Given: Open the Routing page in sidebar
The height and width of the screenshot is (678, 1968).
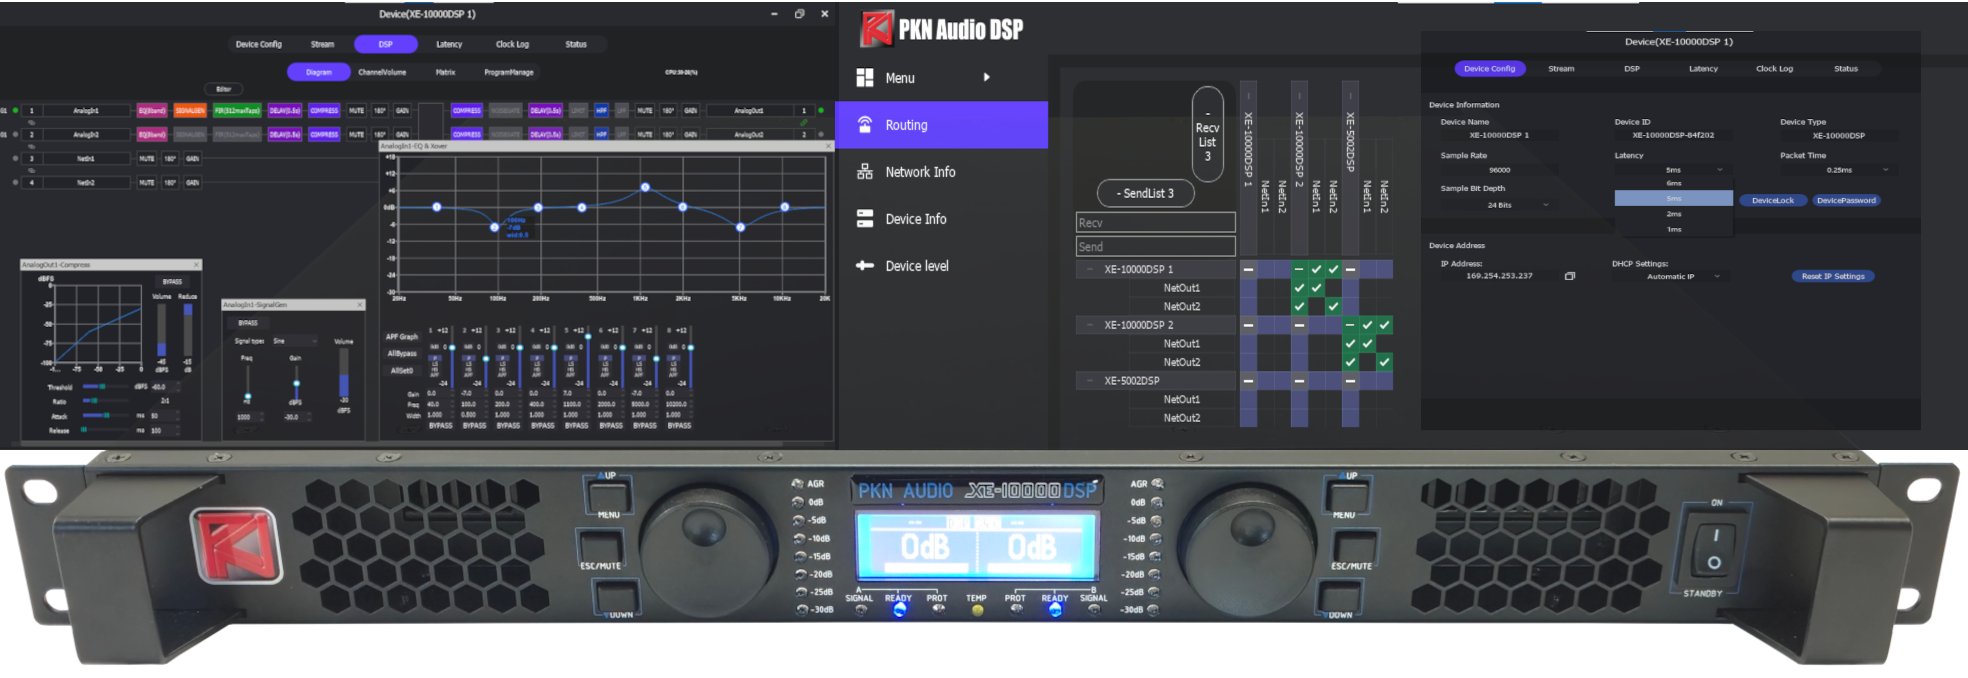Looking at the screenshot, I should coord(906,125).
